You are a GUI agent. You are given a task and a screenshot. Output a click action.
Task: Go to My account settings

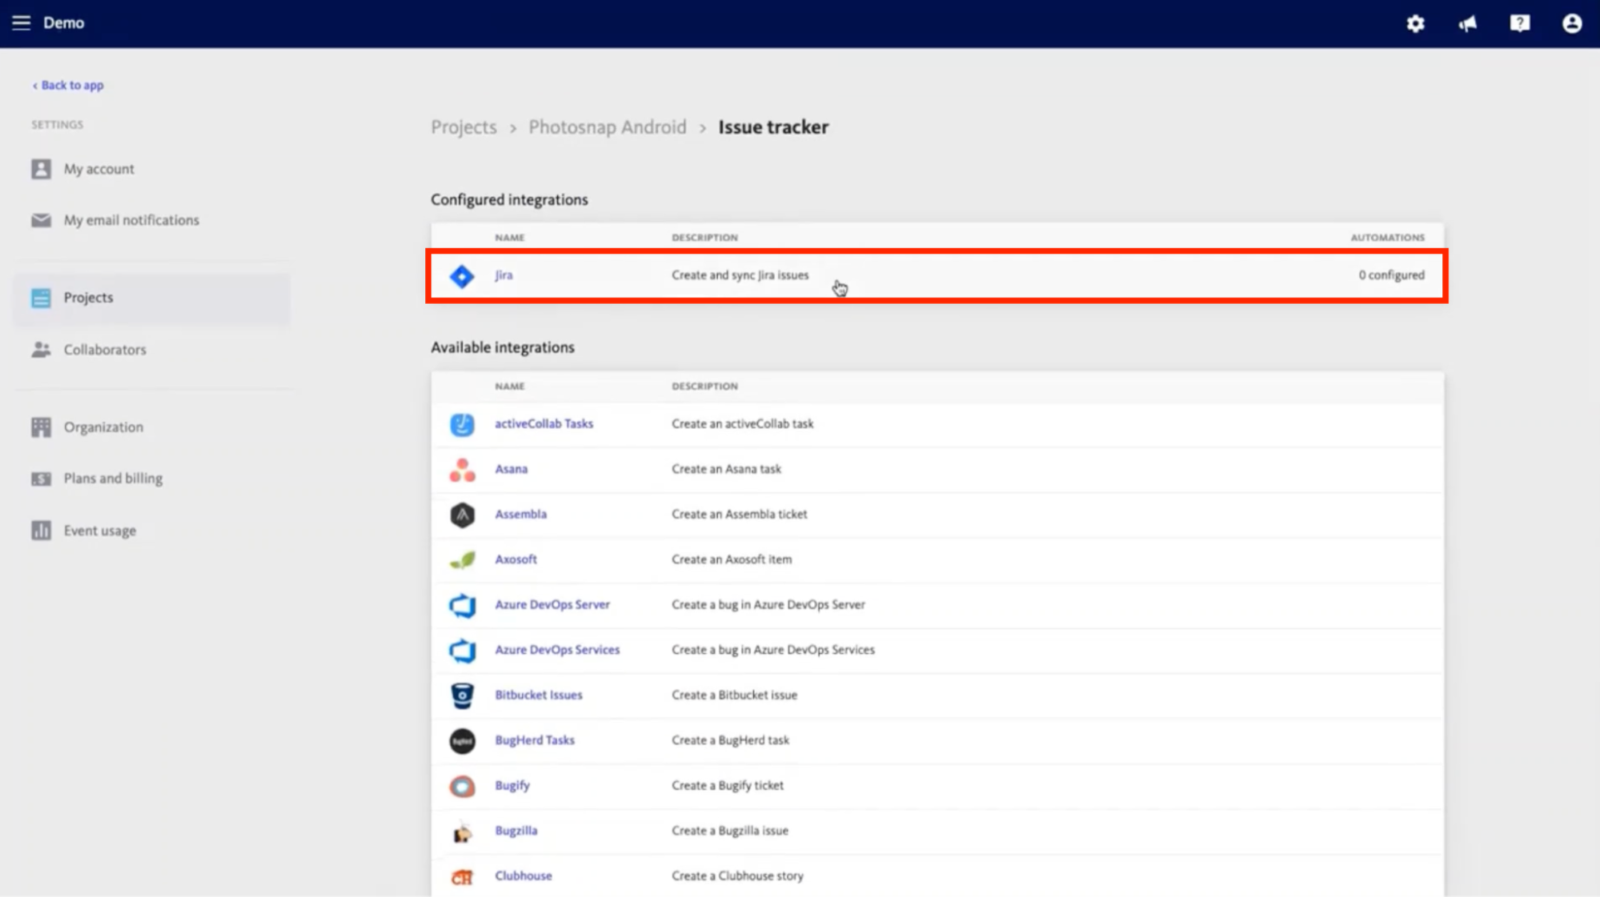99,169
